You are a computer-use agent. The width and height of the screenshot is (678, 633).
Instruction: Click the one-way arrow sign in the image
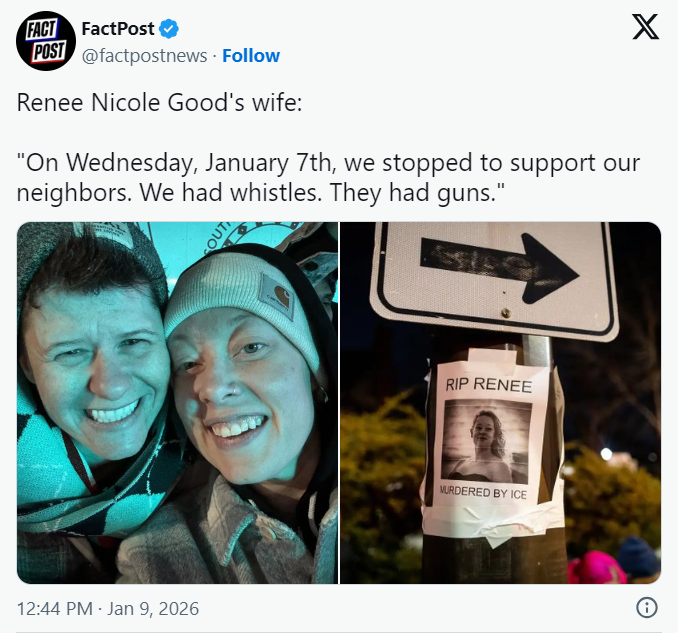[x=493, y=279]
